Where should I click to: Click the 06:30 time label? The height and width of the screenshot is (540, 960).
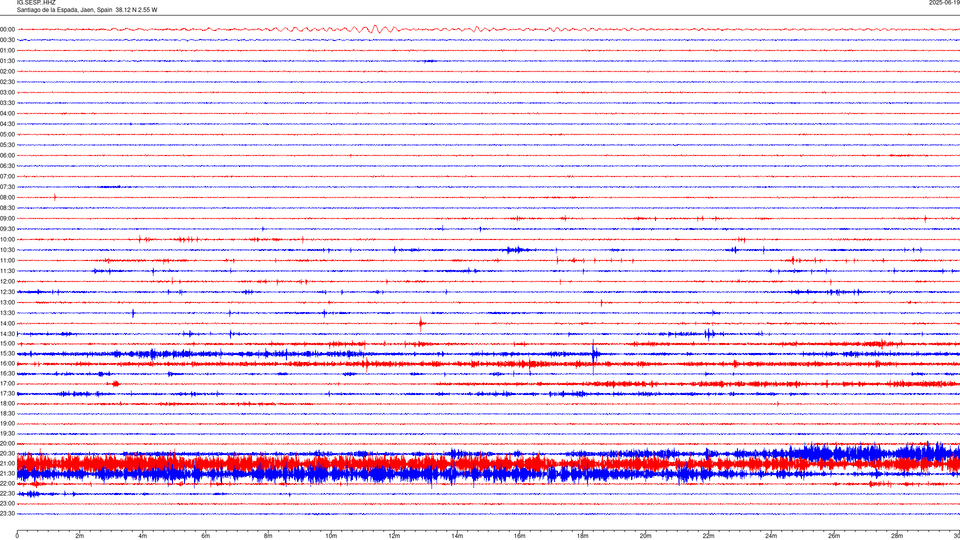click(x=7, y=166)
